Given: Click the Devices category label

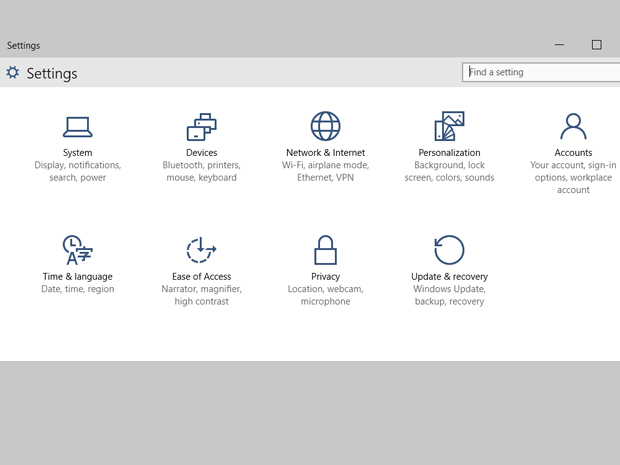Looking at the screenshot, I should [x=202, y=153].
